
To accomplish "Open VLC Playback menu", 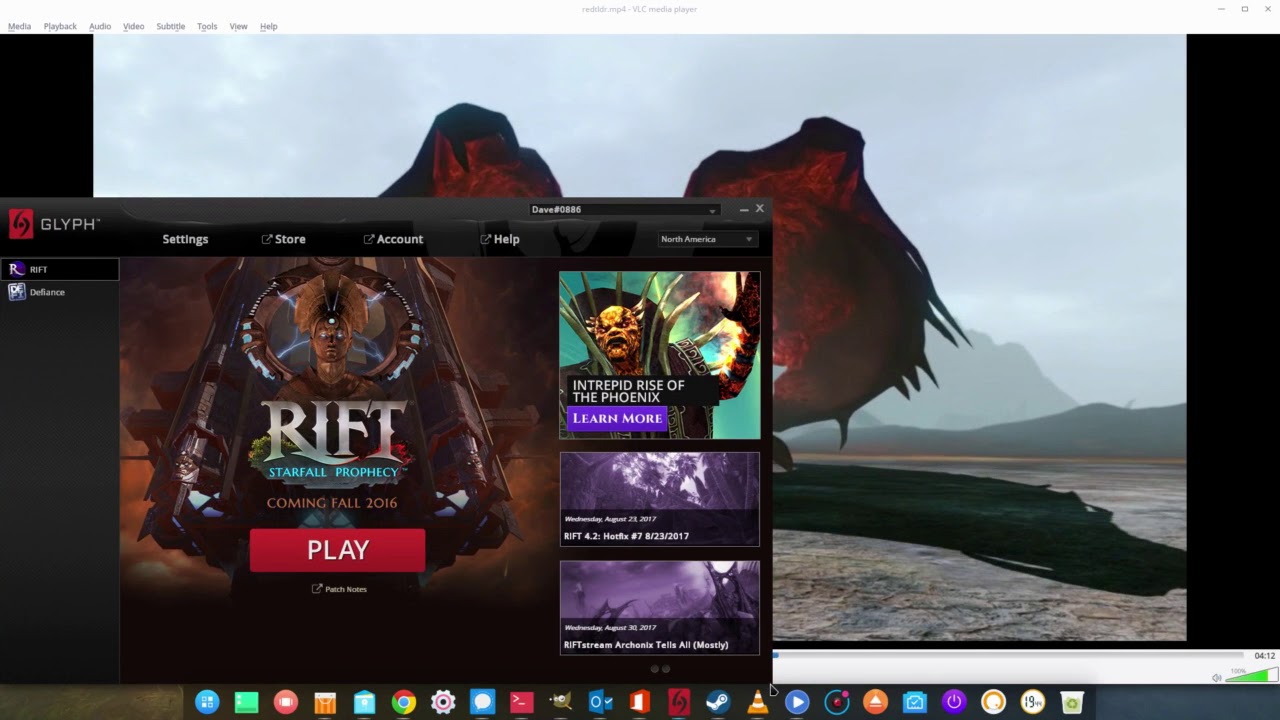I will tap(60, 26).
